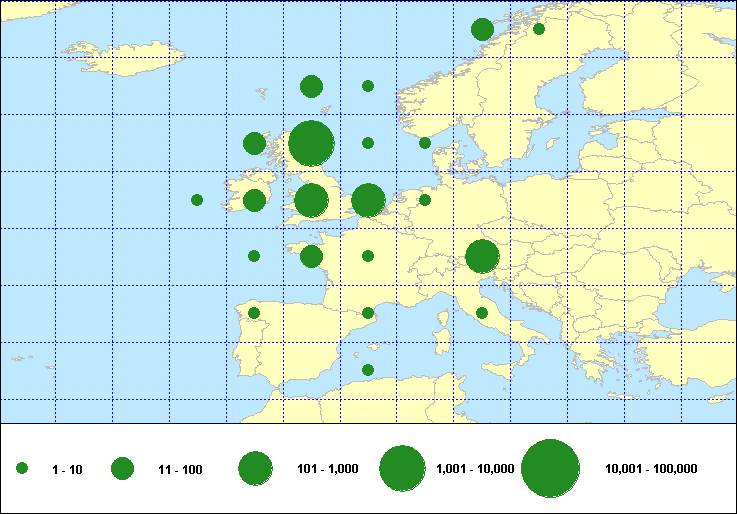
Task: Click the medium circle in northern Norway
Action: click(482, 29)
